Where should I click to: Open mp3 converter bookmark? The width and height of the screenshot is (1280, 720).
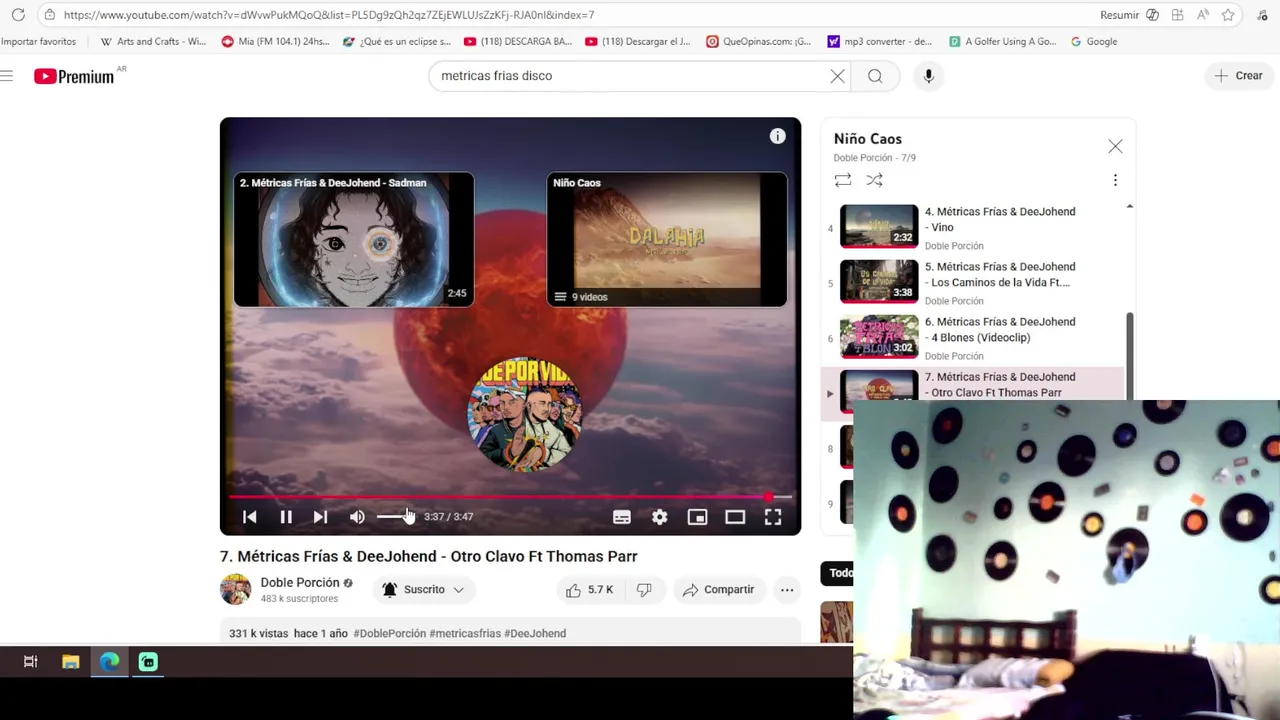coord(880,42)
